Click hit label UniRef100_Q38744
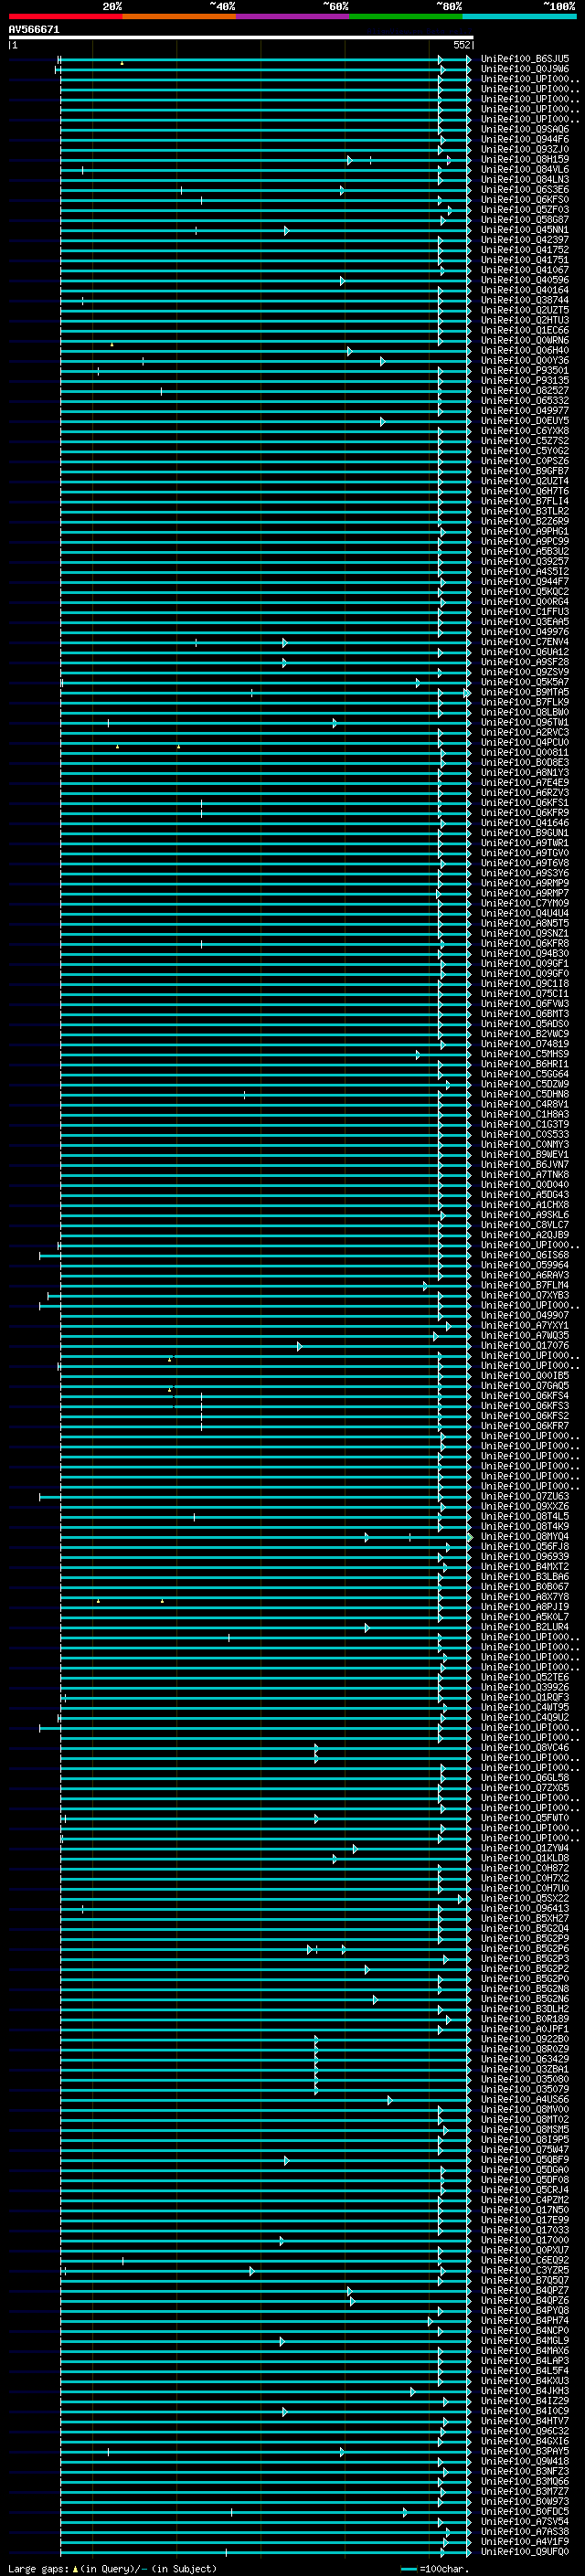The height and width of the screenshot is (2576, 585). click(525, 300)
